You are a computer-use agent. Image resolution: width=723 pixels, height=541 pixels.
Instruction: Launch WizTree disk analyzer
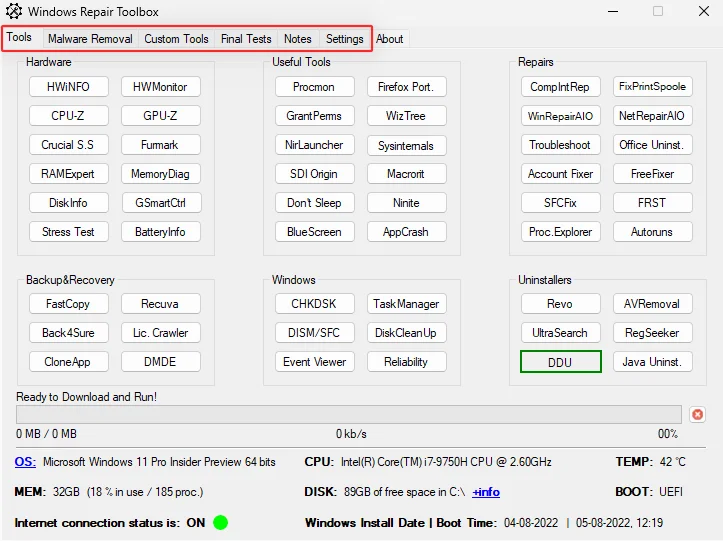coord(406,116)
